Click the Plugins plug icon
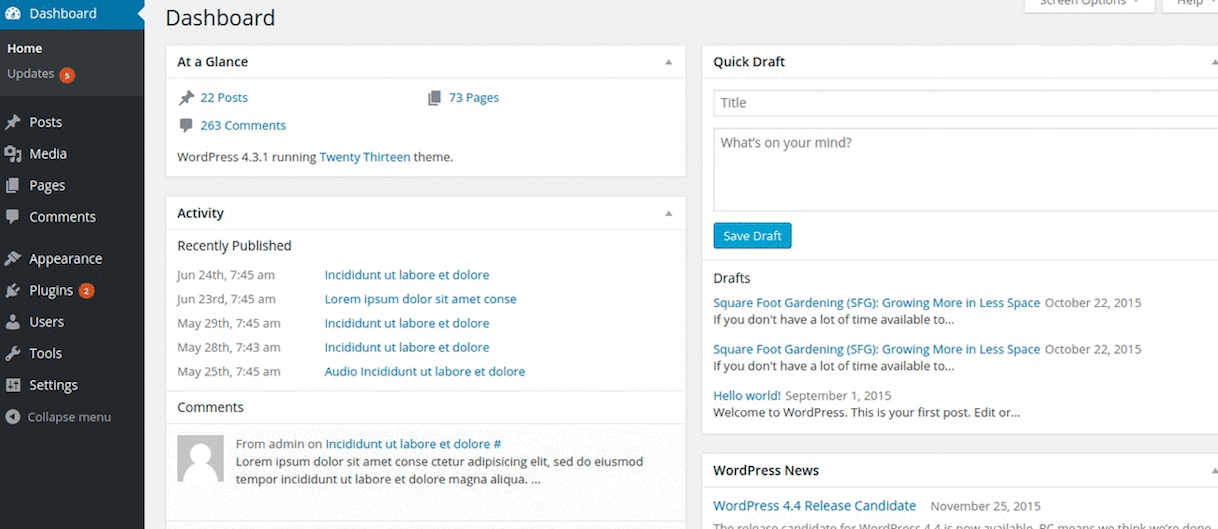Screen dimensions: 1218x529 (13, 291)
